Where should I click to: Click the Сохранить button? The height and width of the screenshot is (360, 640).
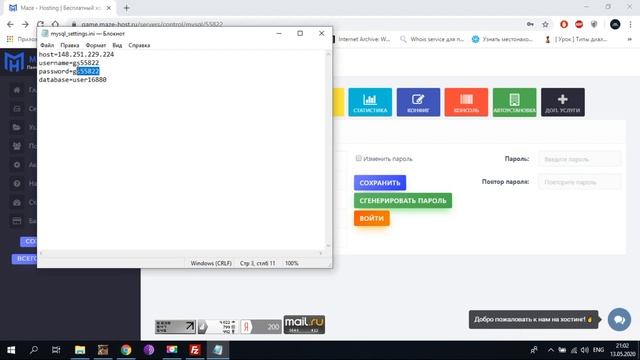[x=380, y=182]
